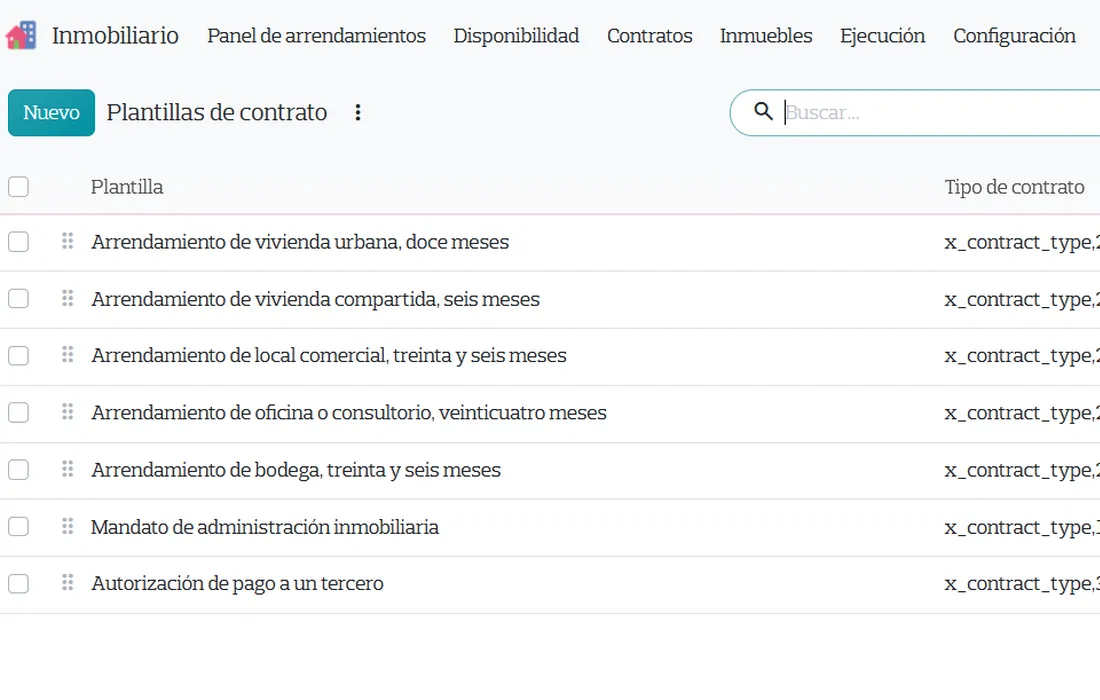1100x700 pixels.
Task: Click contract type cell of vivienda urbana row
Action: click(x=1021, y=243)
